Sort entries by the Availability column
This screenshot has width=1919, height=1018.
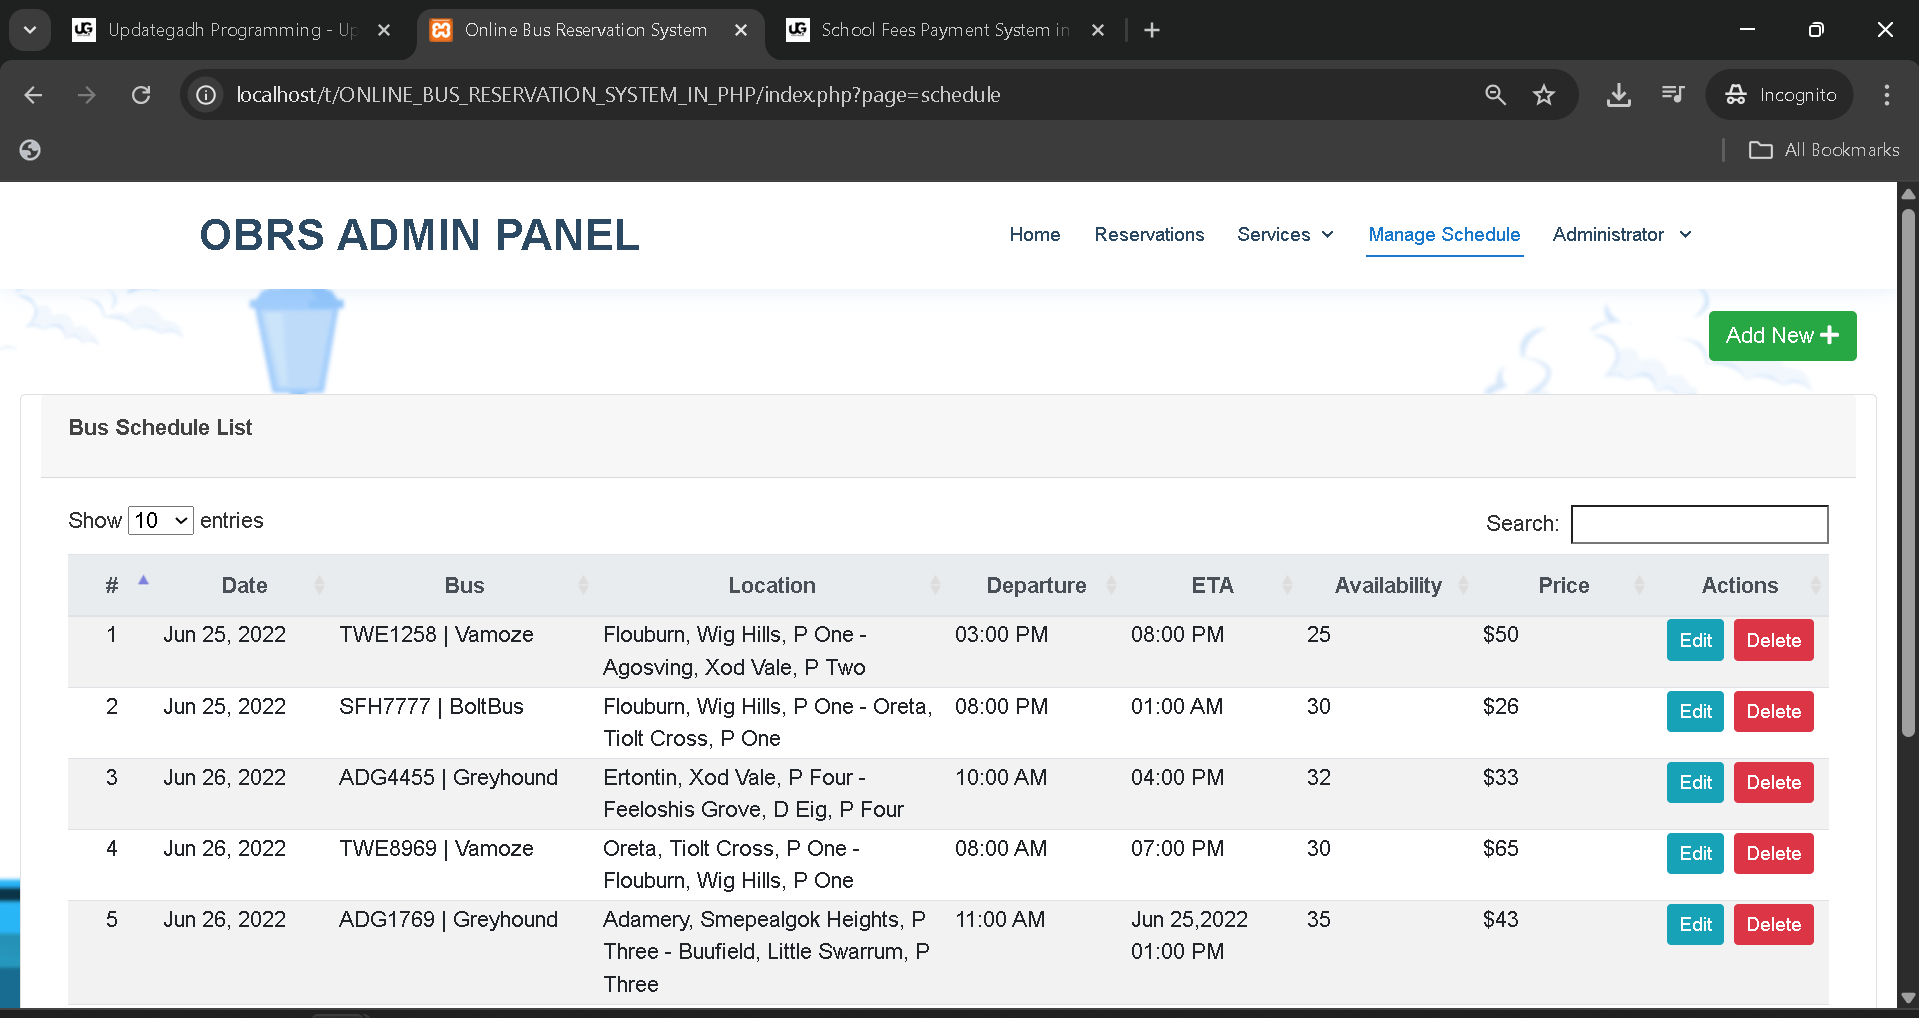point(1388,585)
